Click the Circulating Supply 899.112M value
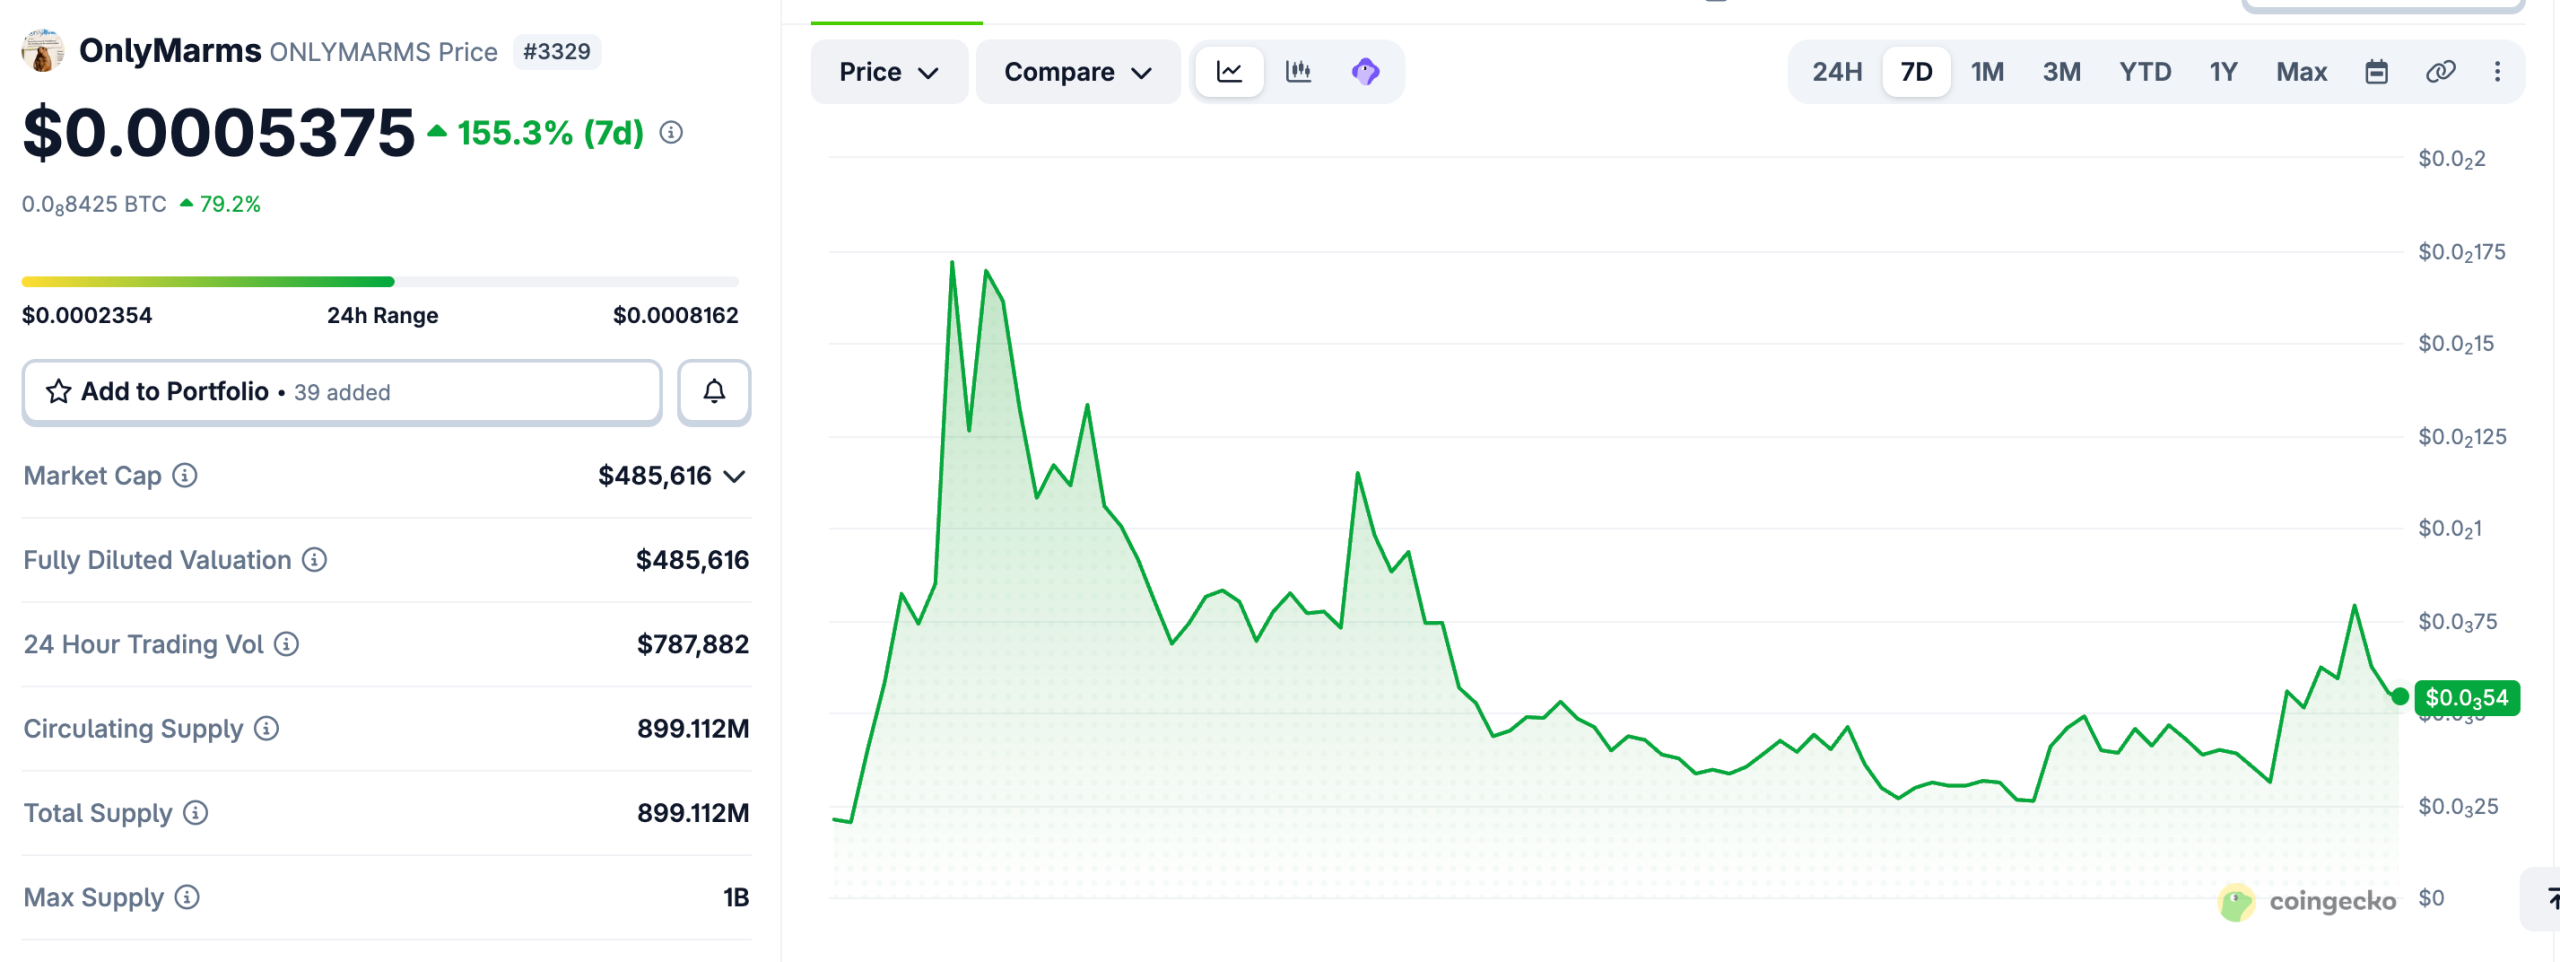The height and width of the screenshot is (962, 2560). 693,729
